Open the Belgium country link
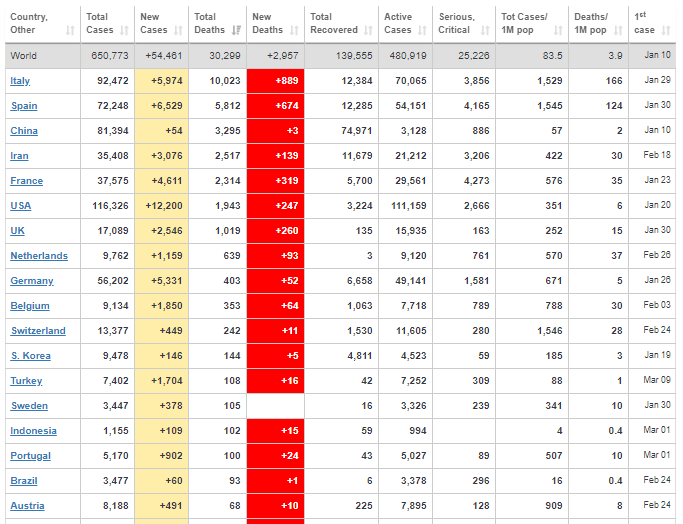The height and width of the screenshot is (524, 683). tap(30, 306)
